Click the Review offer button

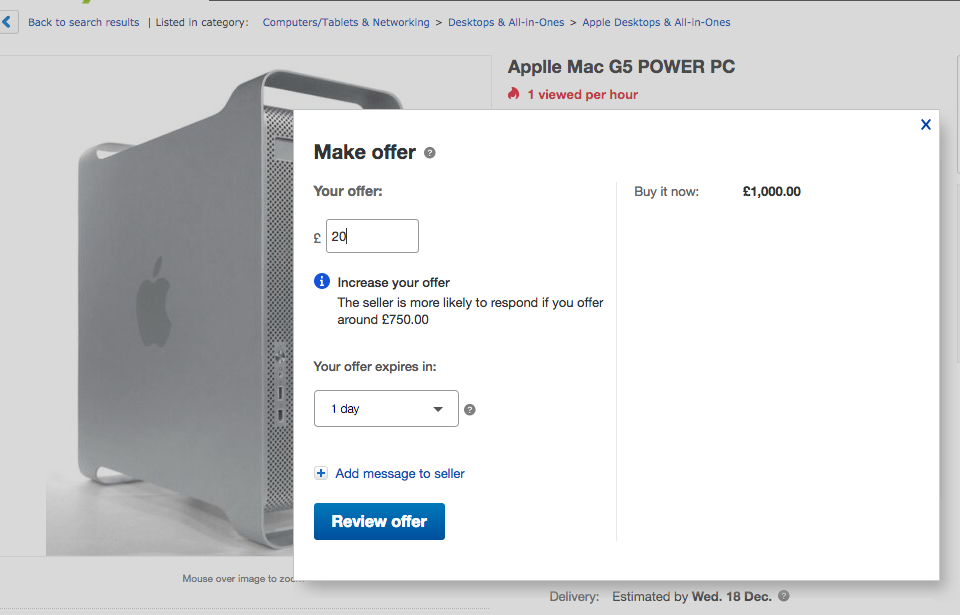click(x=380, y=521)
